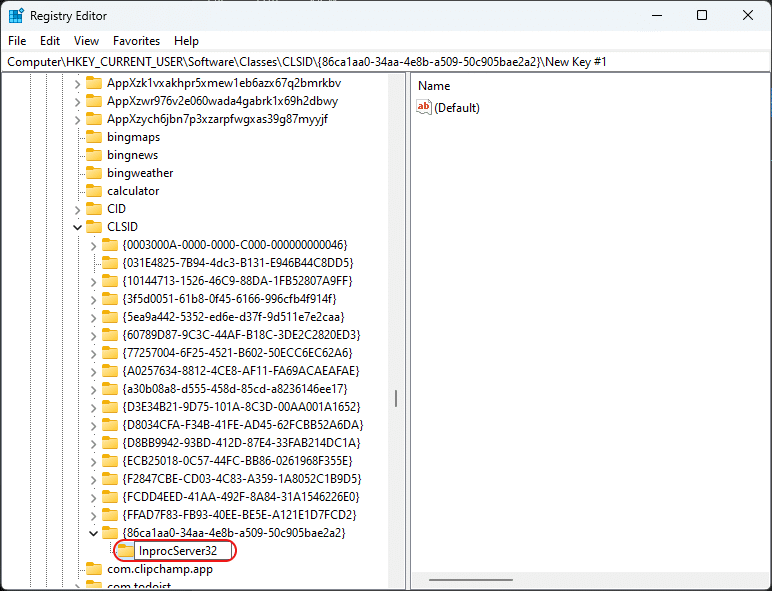Select the AppXzwr976v2e060wada4gabrk1x69h2dbwy key label

(223, 101)
